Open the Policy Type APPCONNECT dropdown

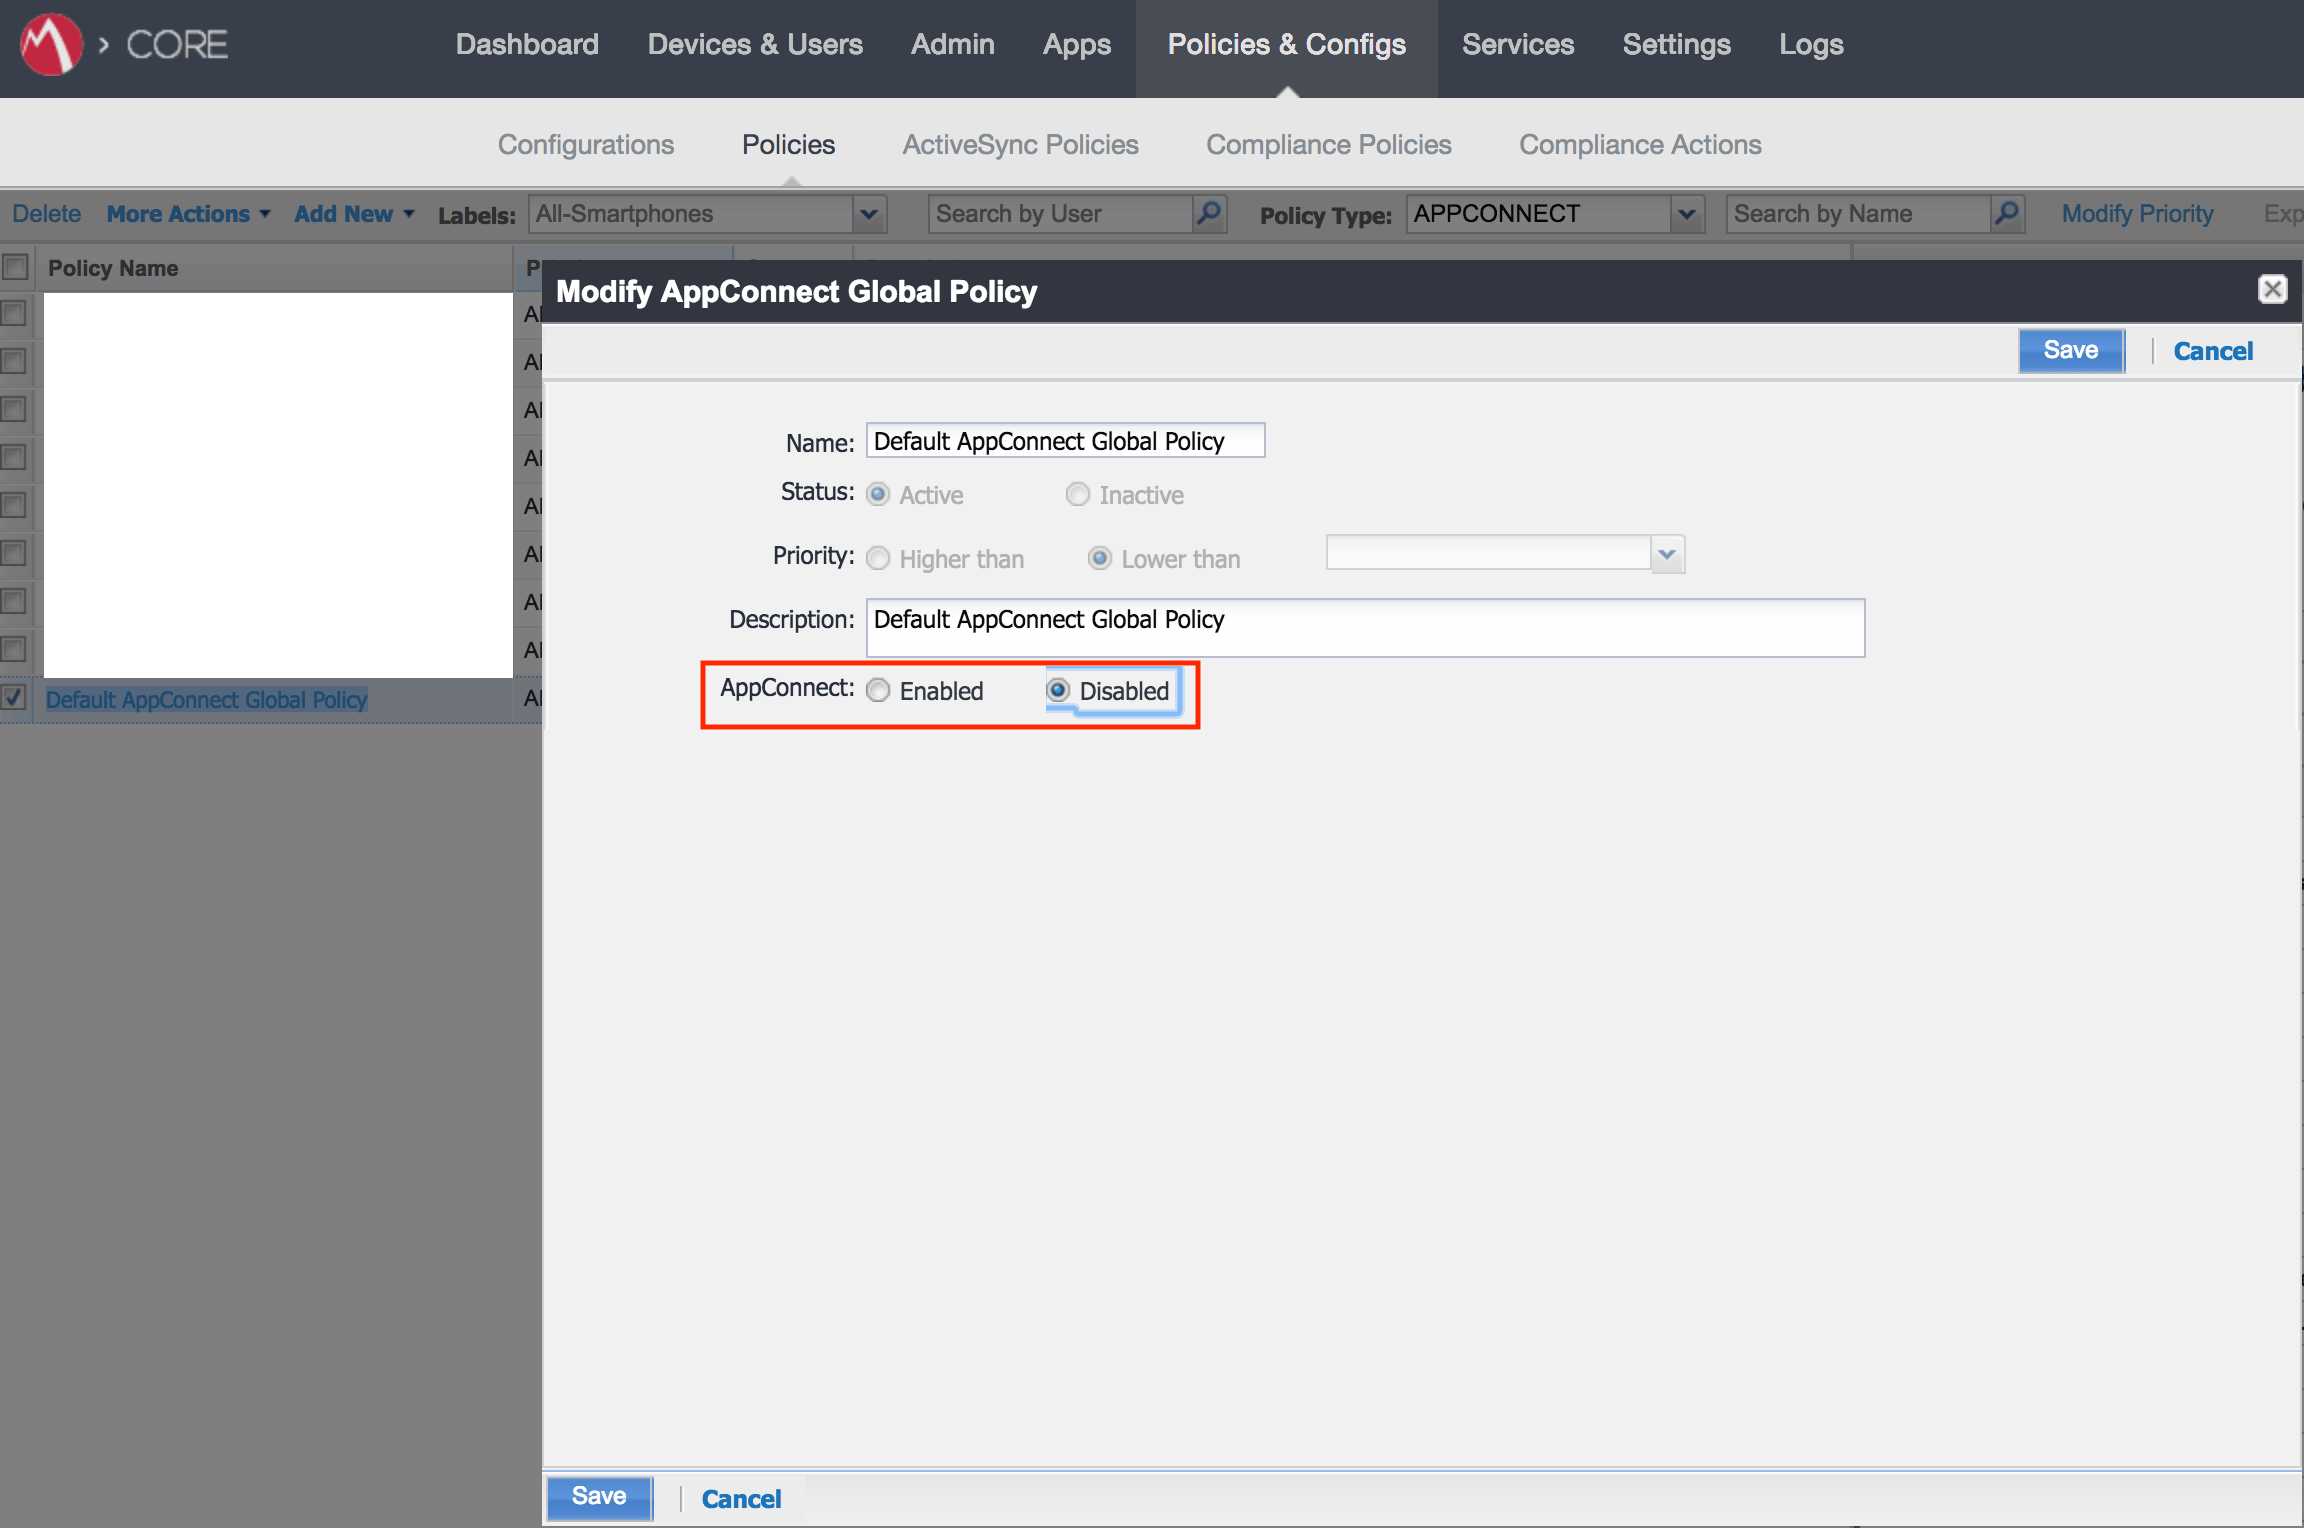1687,214
